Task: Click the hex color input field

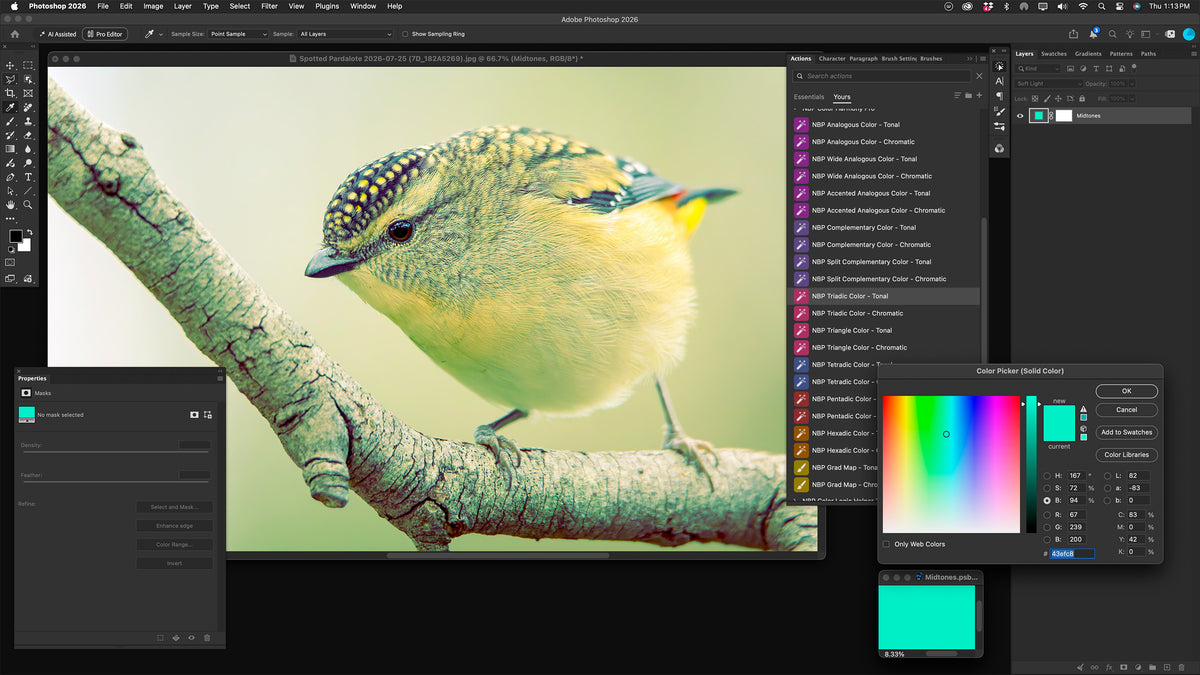Action: [1072, 553]
